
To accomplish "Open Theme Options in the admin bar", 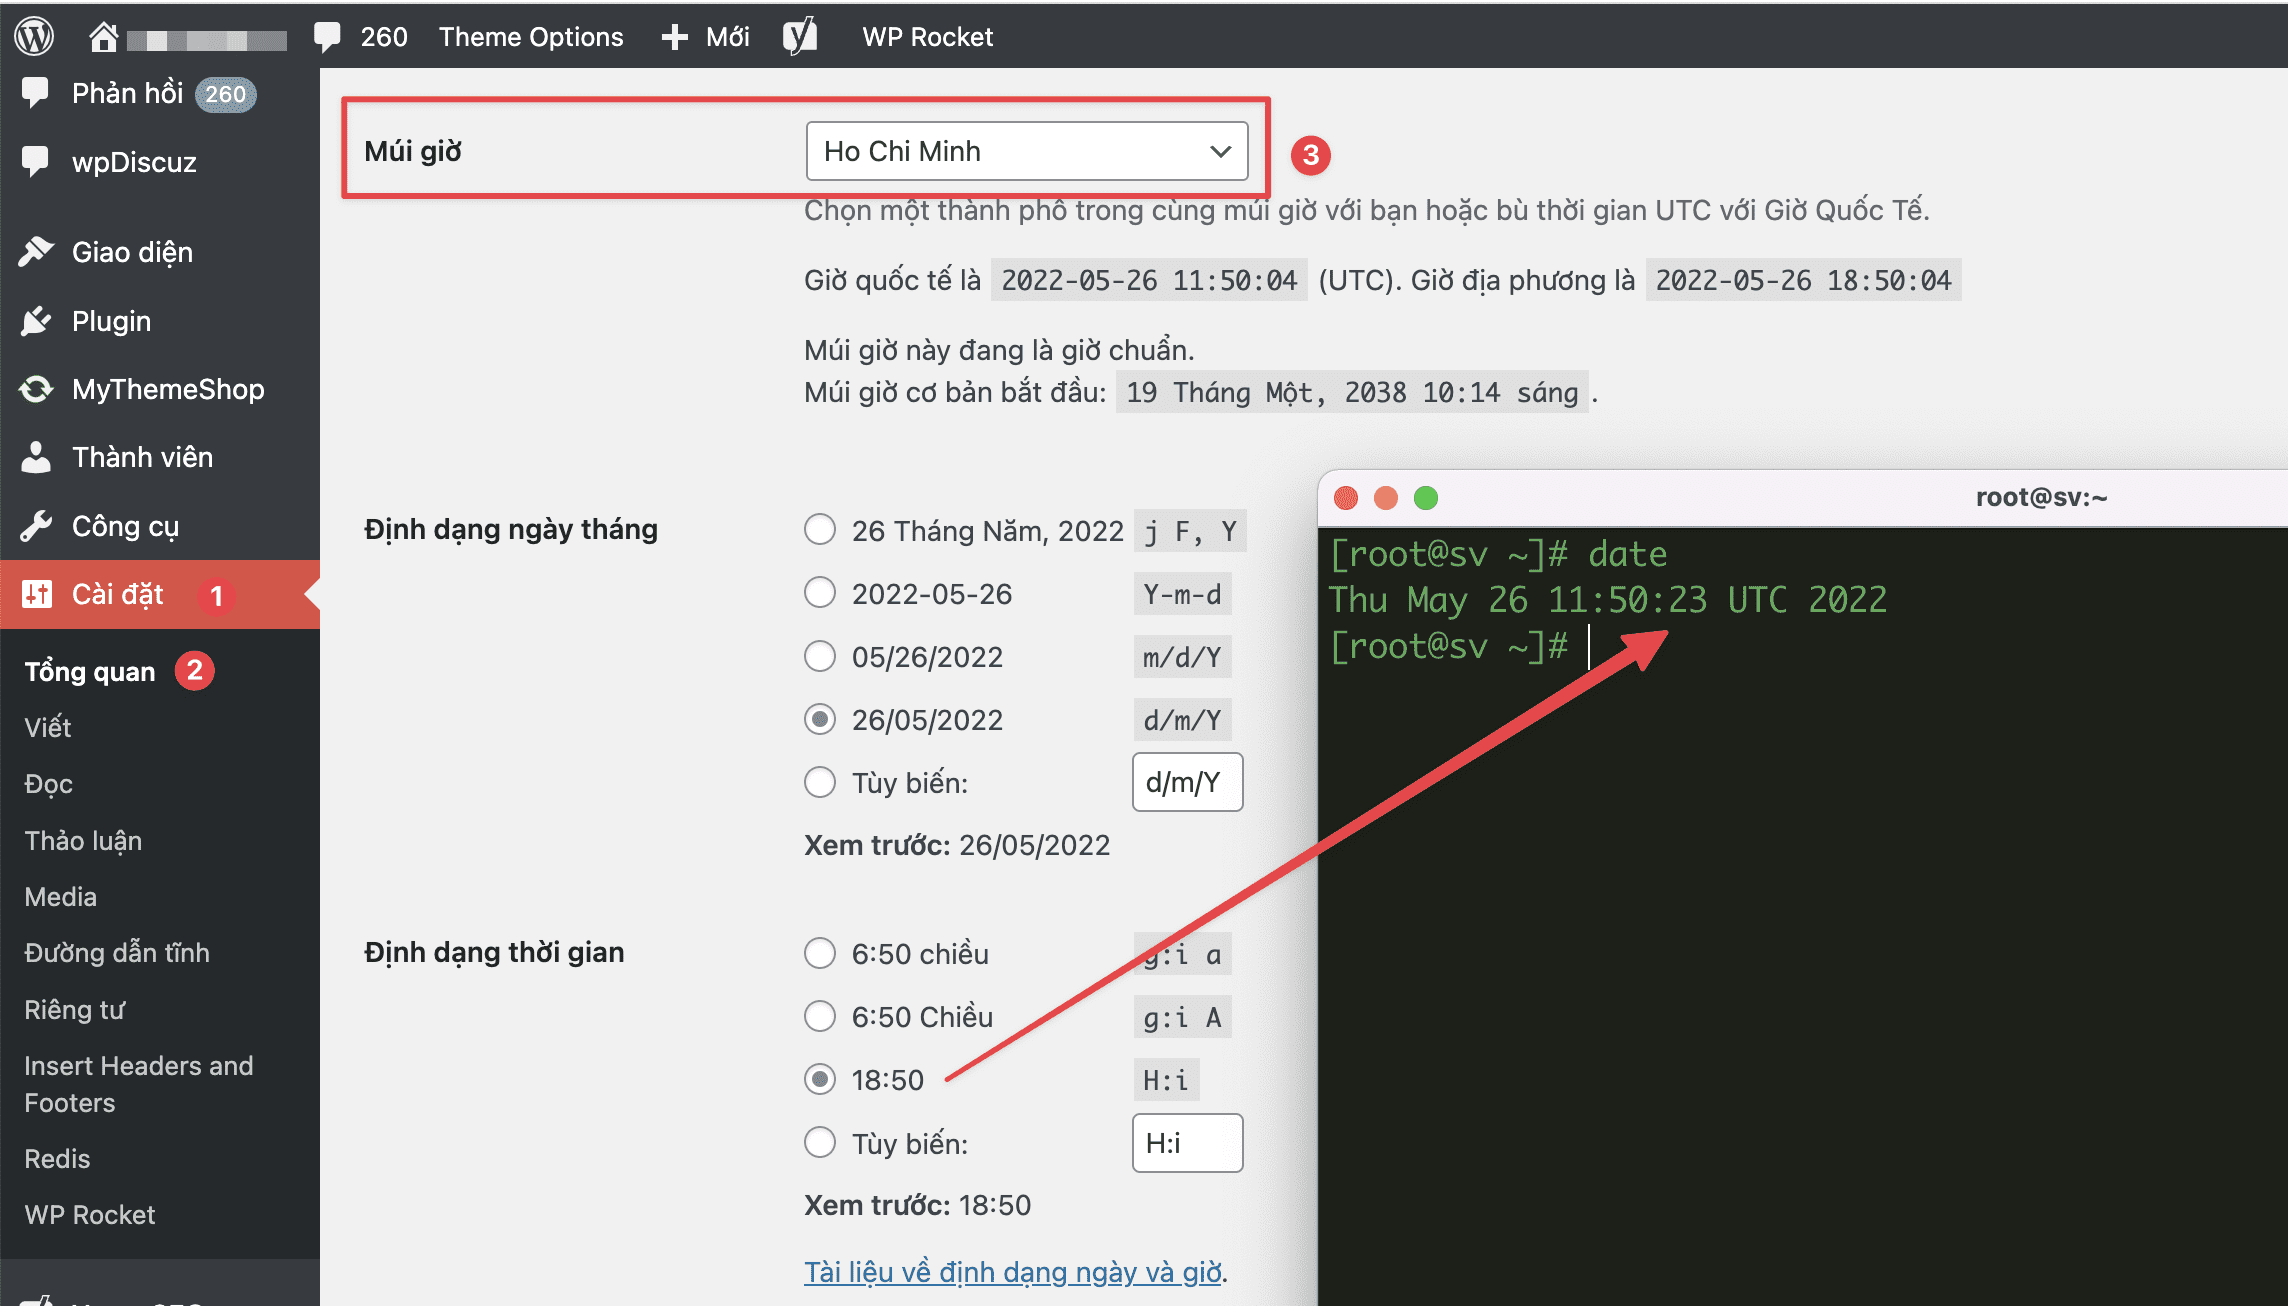I will 531,36.
